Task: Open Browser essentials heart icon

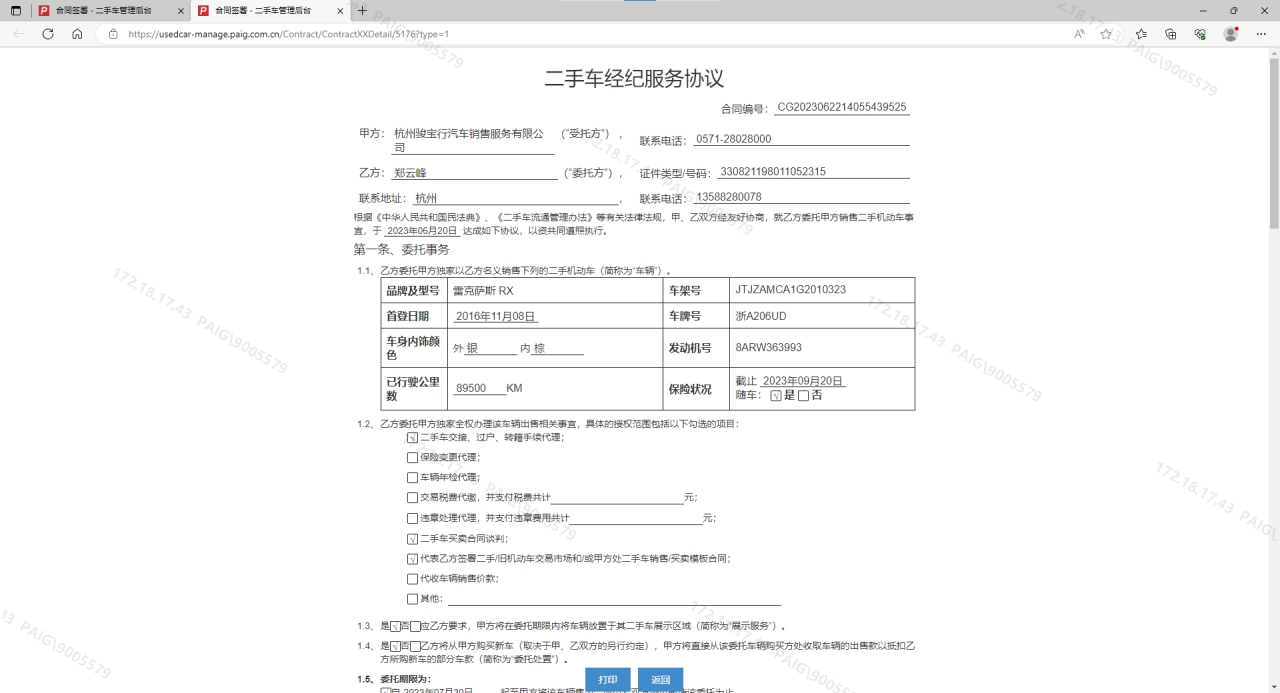Action: point(1200,33)
